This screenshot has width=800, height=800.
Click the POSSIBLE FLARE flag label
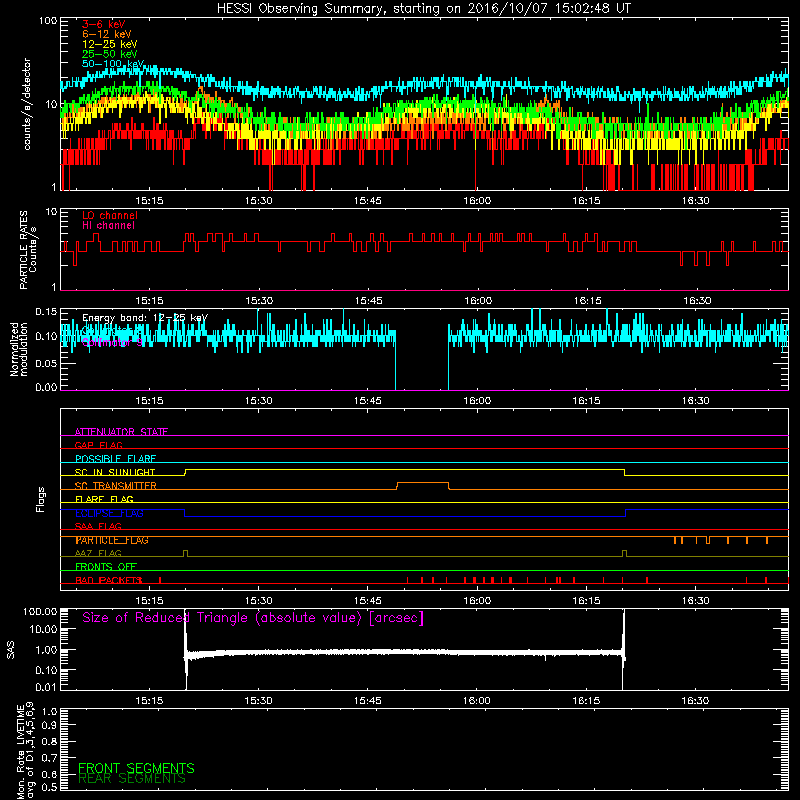click(x=115, y=459)
